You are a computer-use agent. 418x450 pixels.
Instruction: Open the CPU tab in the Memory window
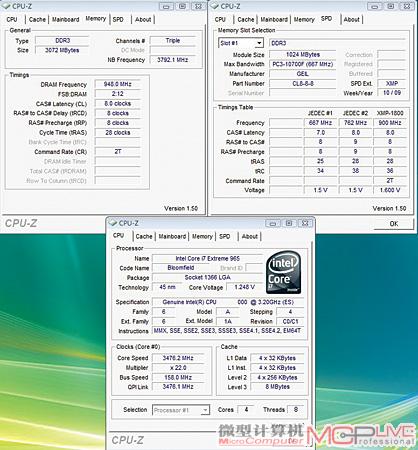[x=12, y=19]
